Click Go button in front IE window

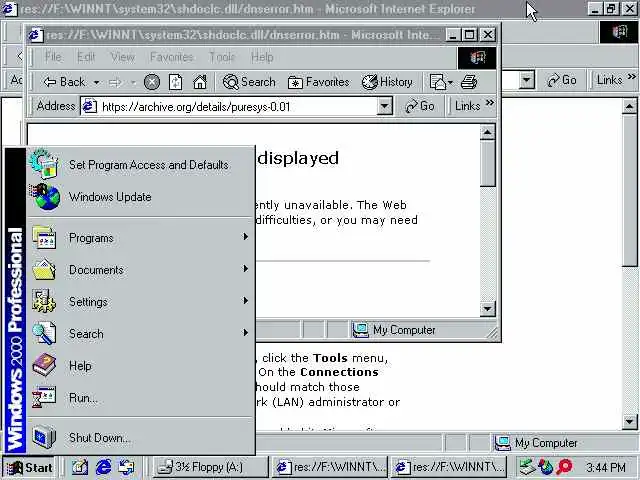coord(420,106)
